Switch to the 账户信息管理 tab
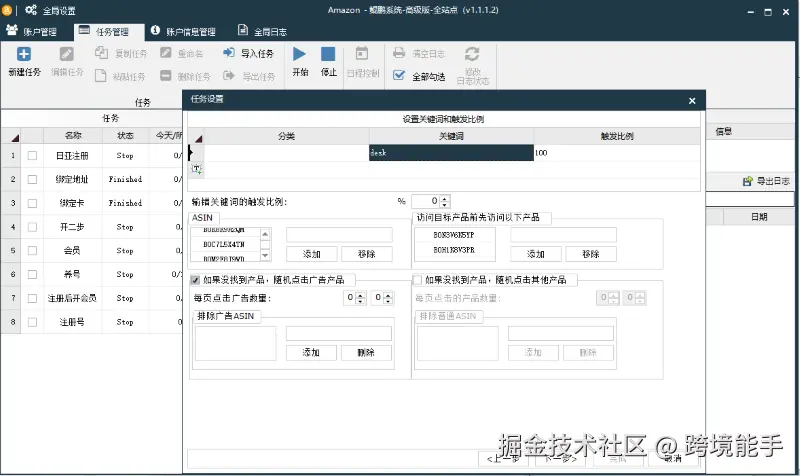The width and height of the screenshot is (800, 476). [184, 32]
